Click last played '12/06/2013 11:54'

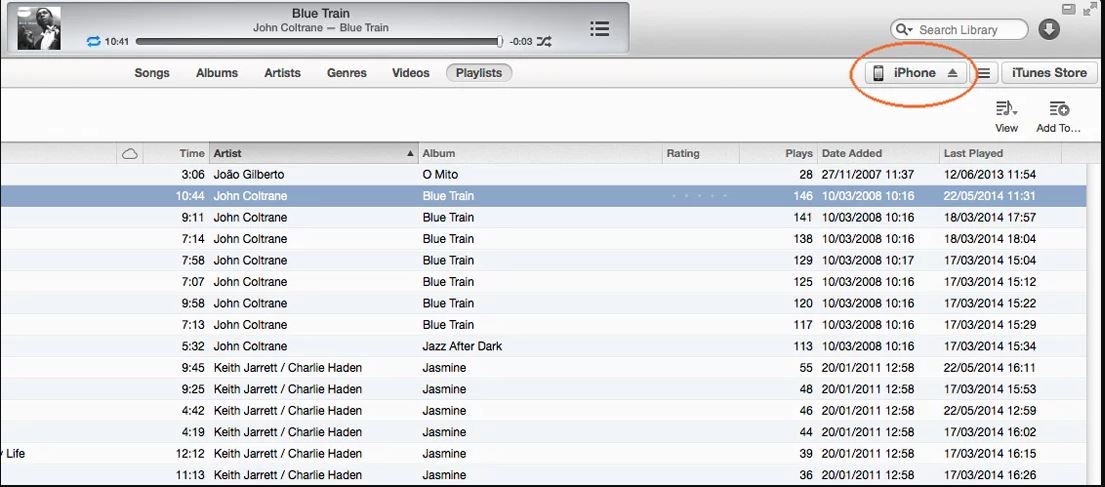pos(990,174)
